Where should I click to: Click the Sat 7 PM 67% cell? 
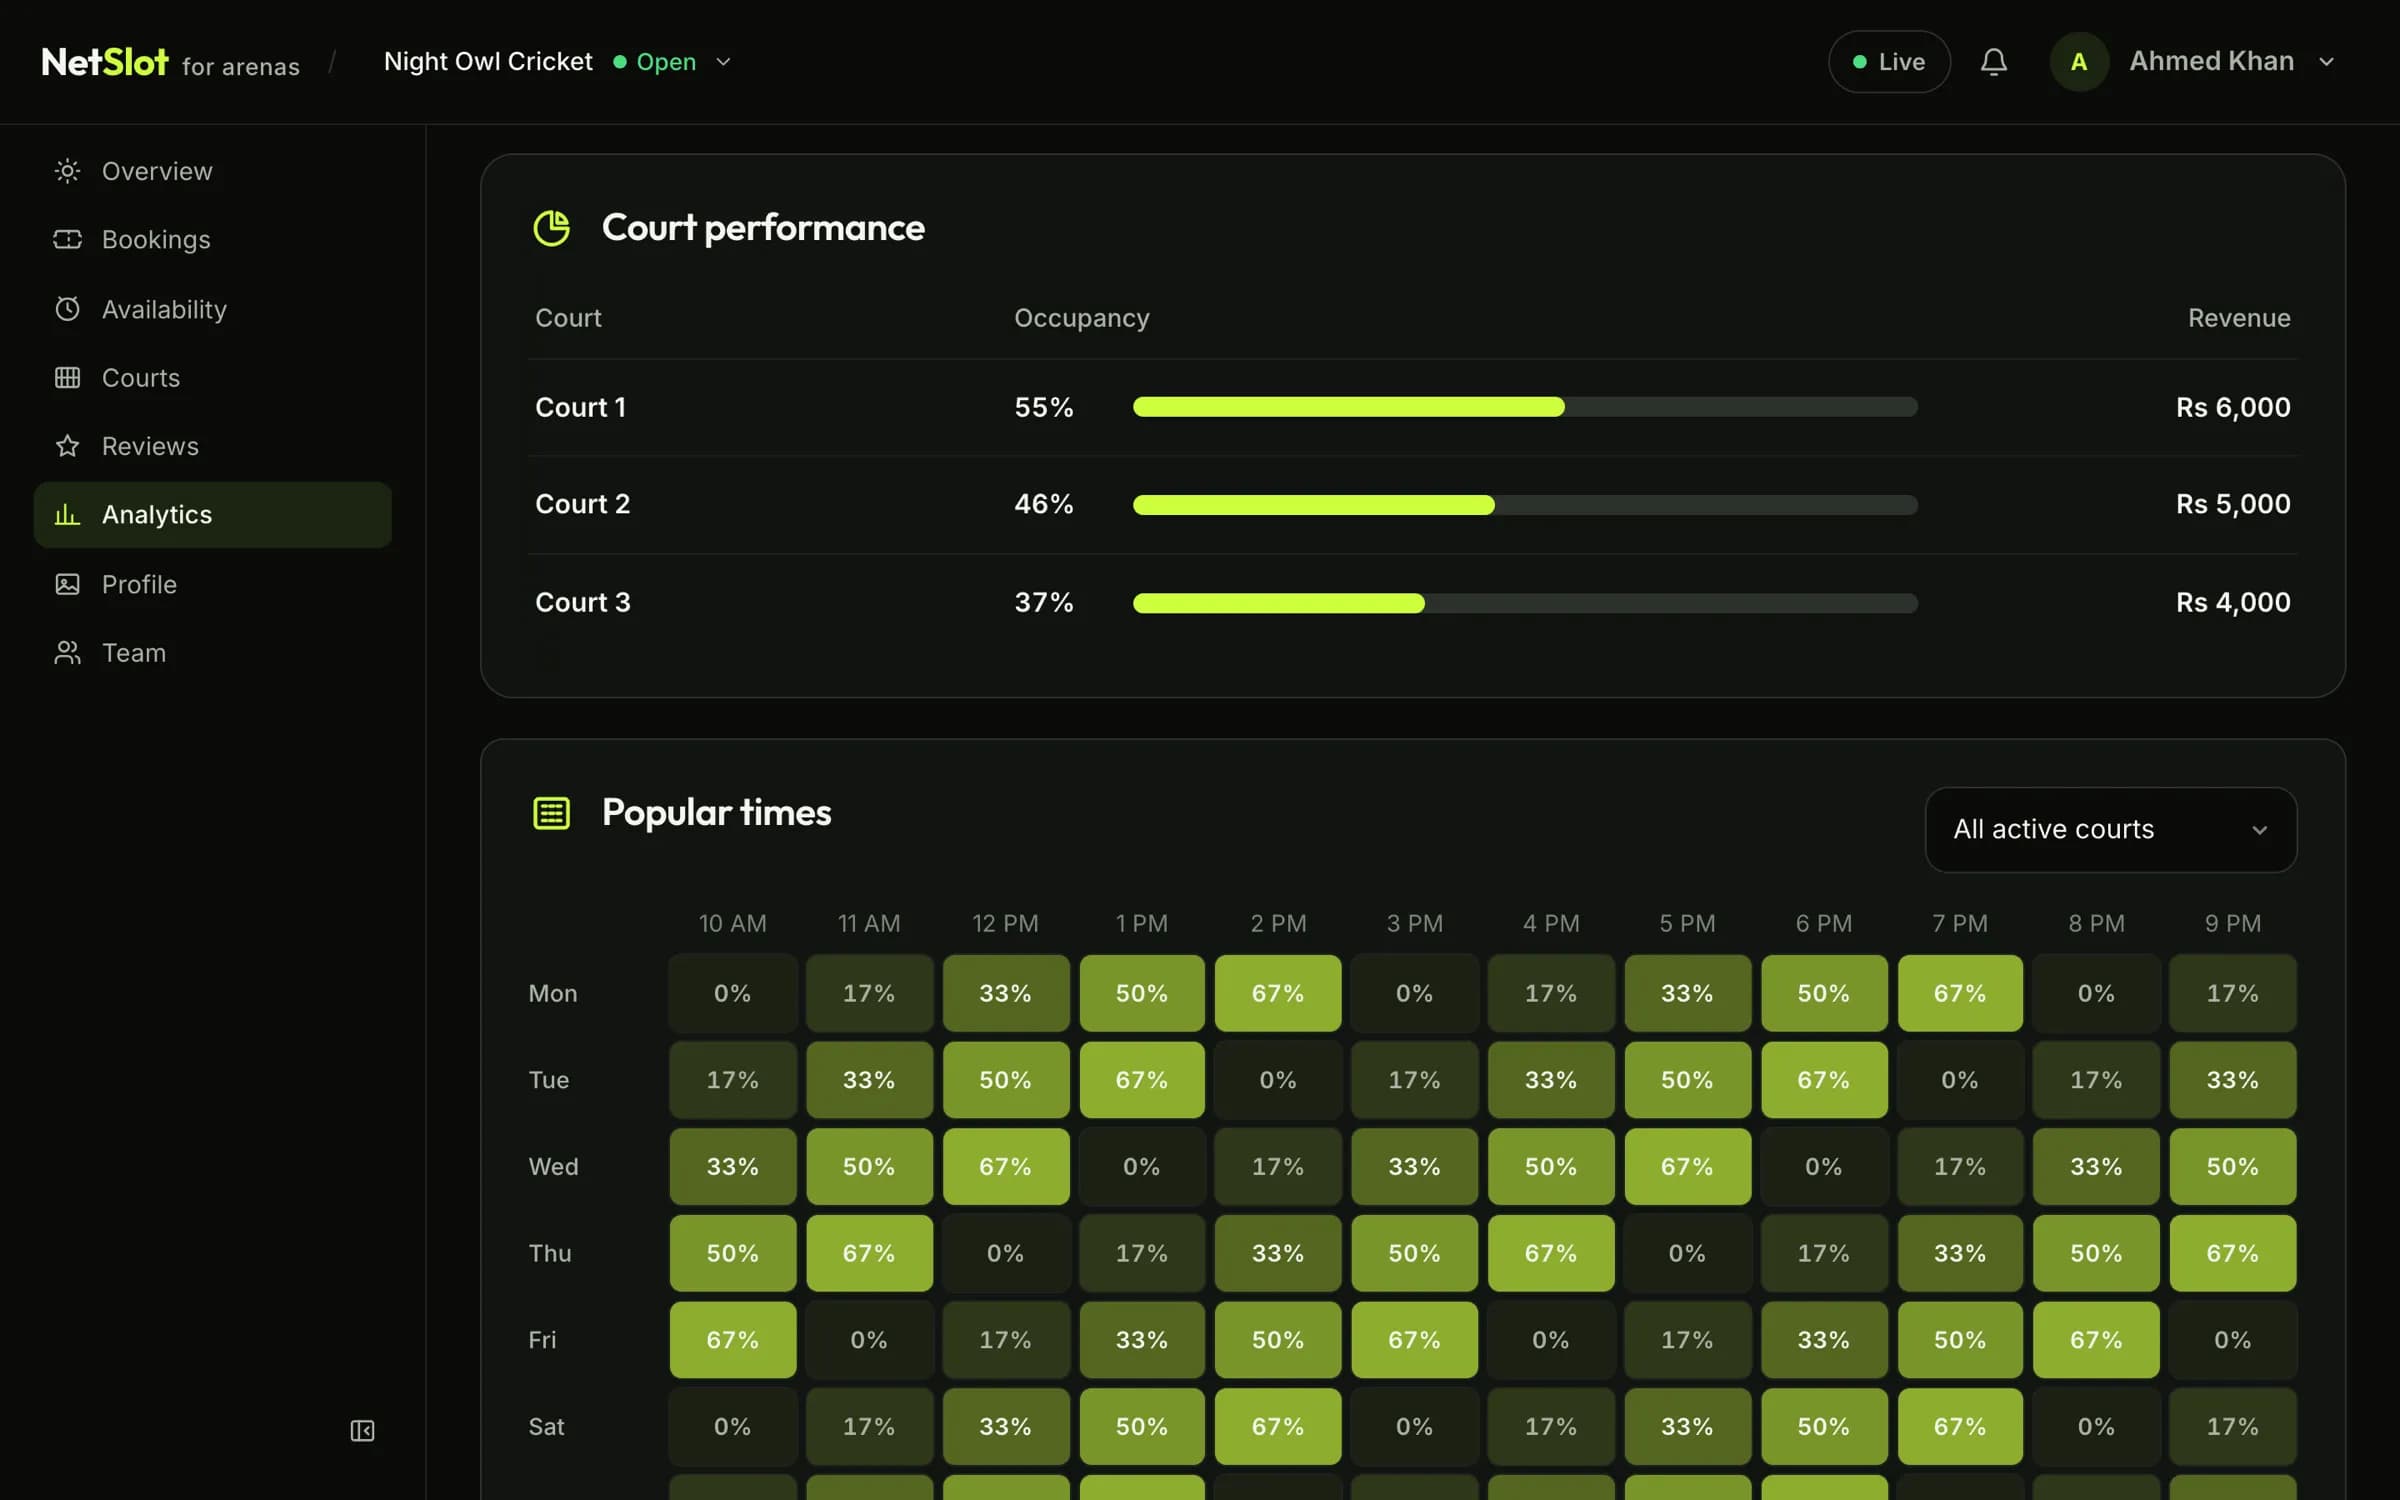coord(1959,1426)
